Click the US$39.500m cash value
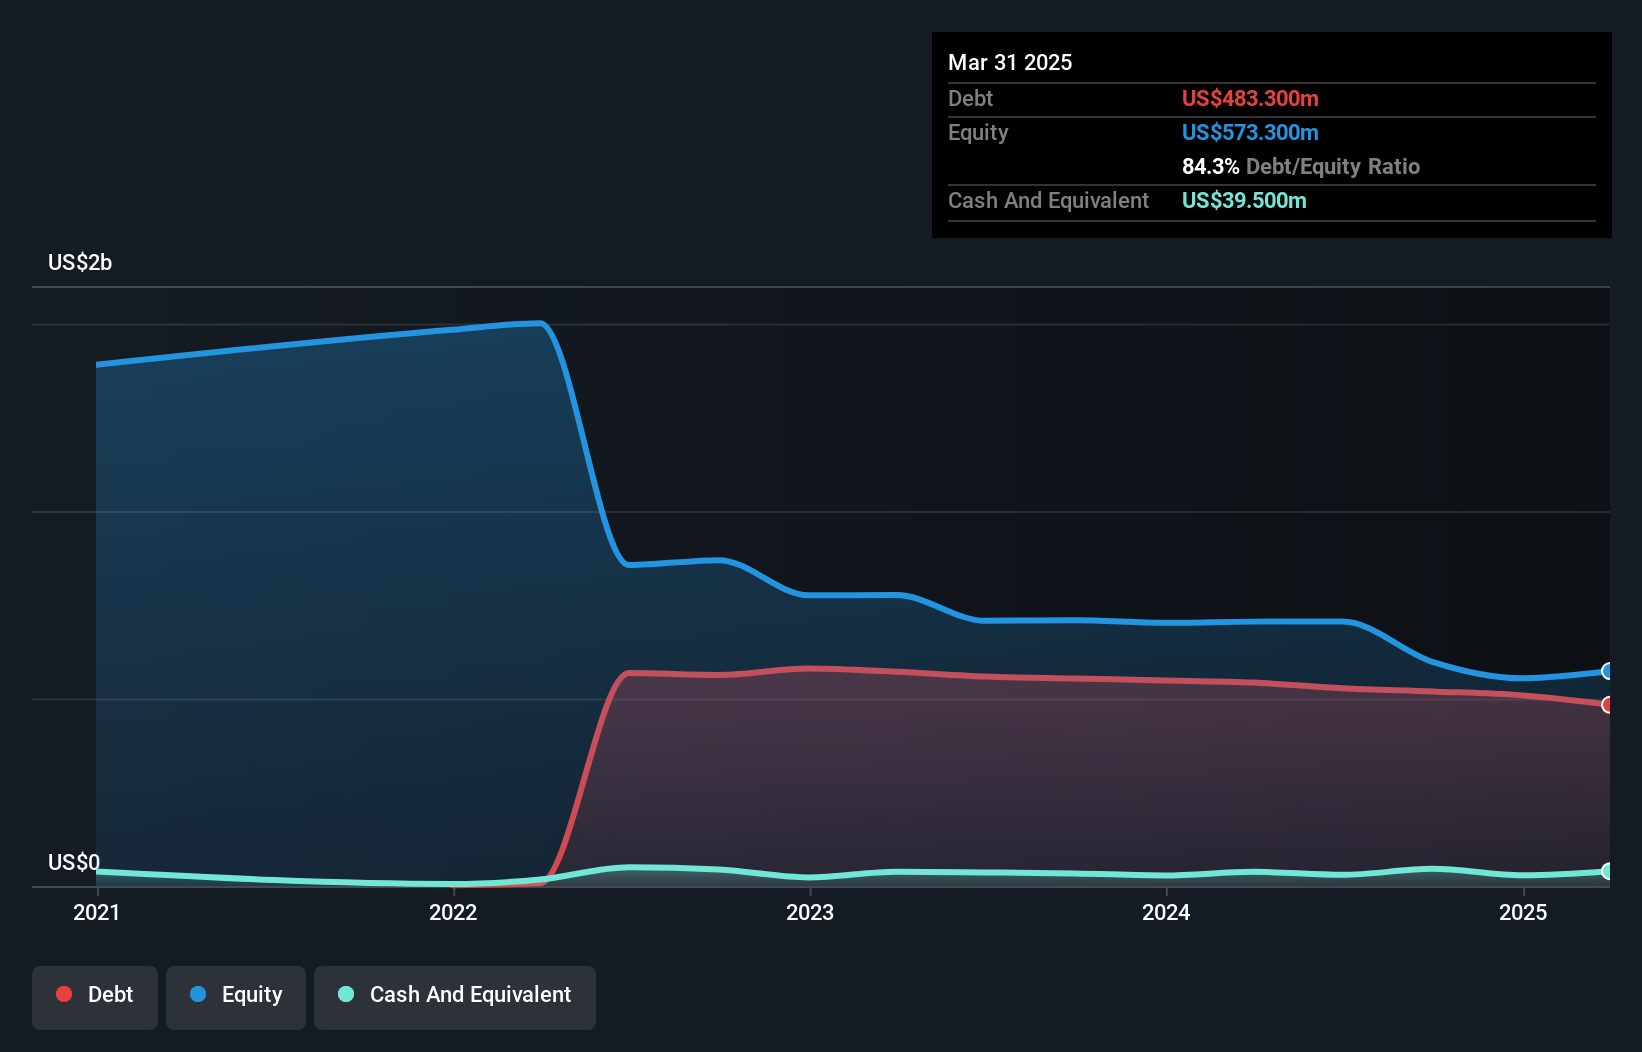Screen dimensions: 1642x1052 [1244, 200]
